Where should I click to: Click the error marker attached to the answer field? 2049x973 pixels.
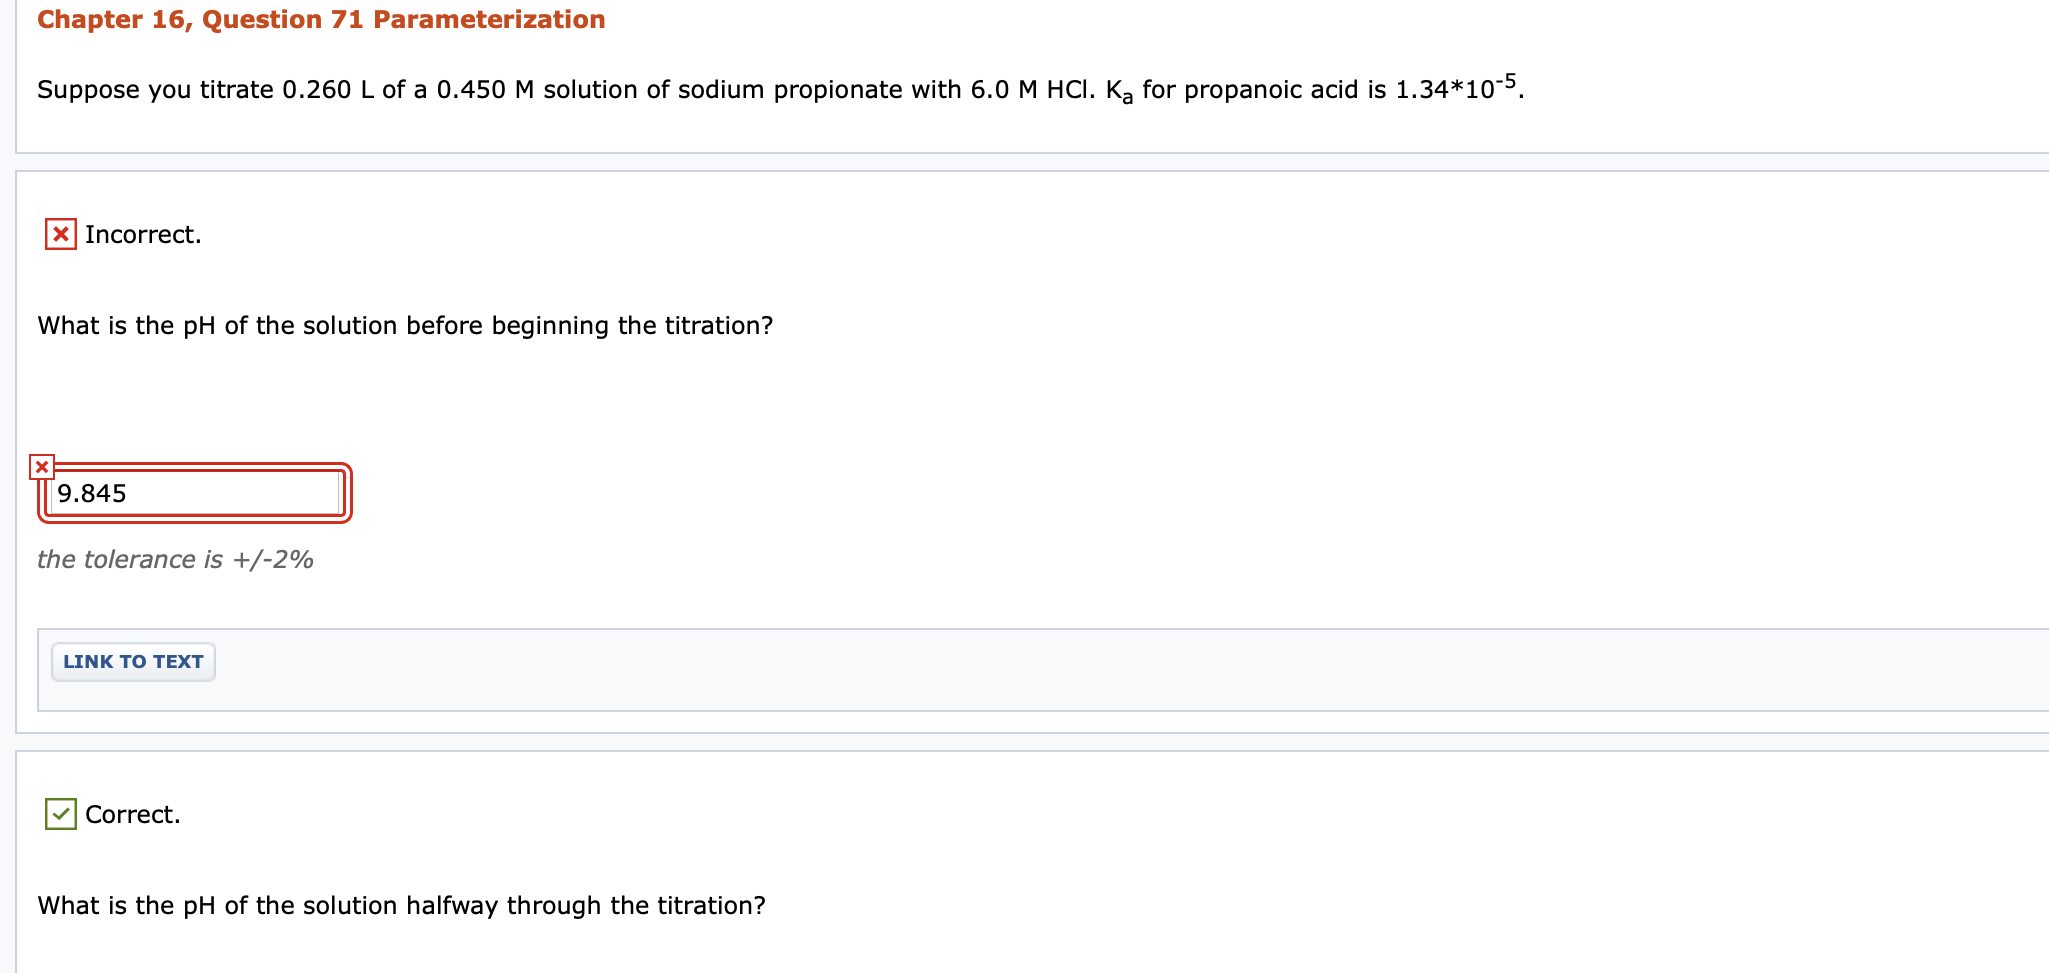click(x=41, y=464)
